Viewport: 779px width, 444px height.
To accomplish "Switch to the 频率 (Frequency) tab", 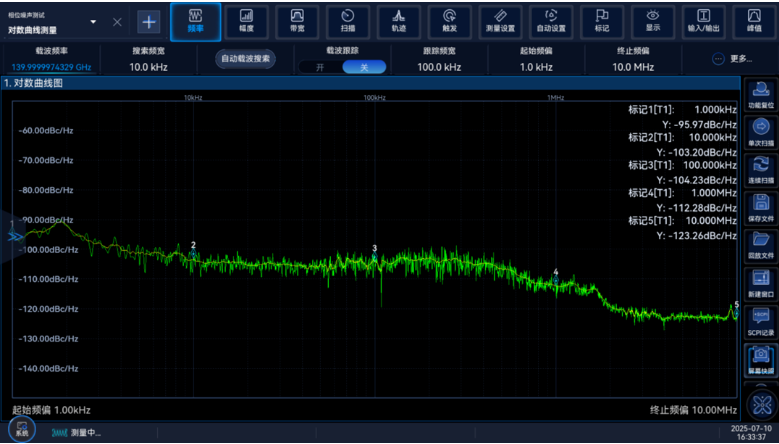I will [195, 21].
